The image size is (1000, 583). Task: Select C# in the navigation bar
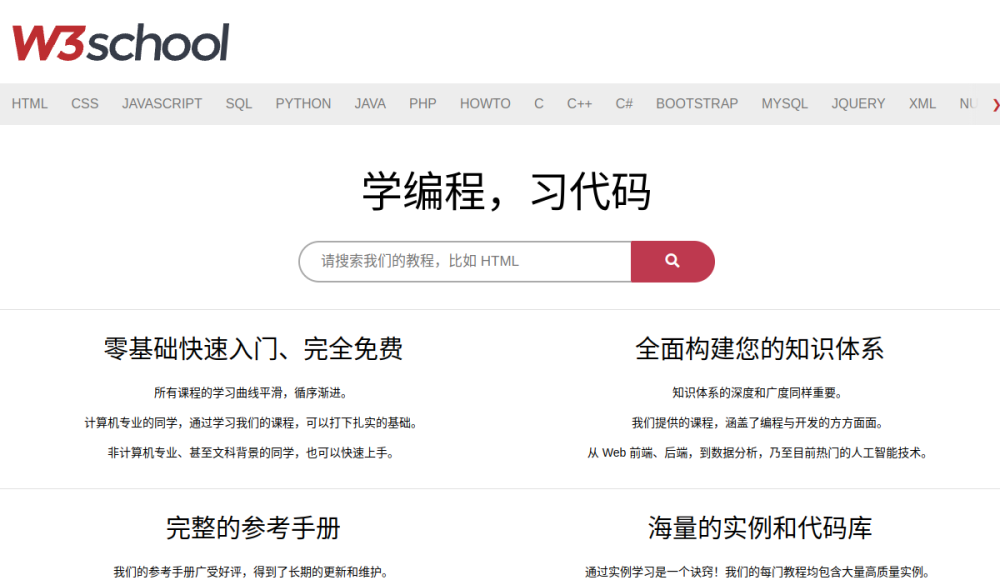[624, 104]
